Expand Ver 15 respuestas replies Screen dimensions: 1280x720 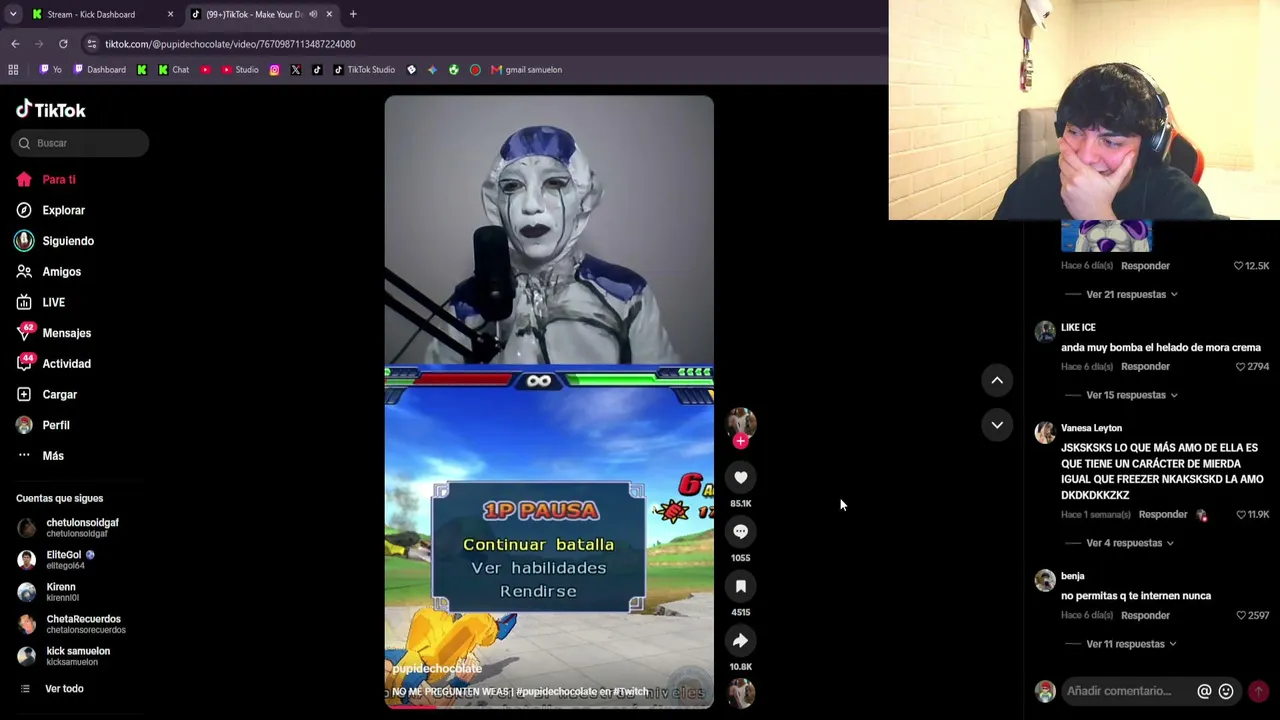[1132, 395]
